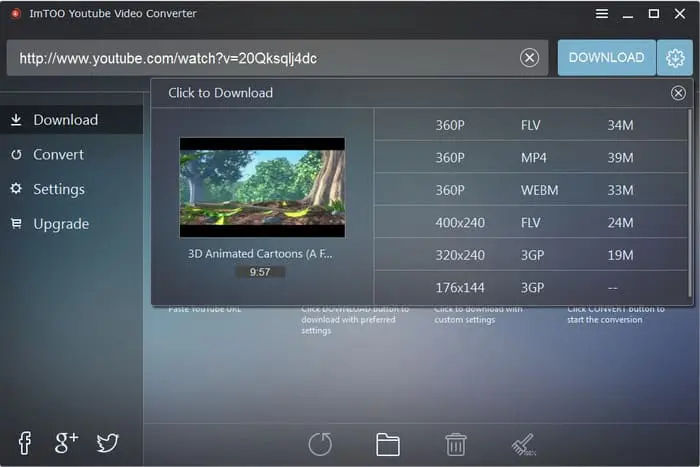This screenshot has height=467, width=700.
Task: Click the Settings gear icon in sidebar
Action: pyautogui.click(x=16, y=189)
